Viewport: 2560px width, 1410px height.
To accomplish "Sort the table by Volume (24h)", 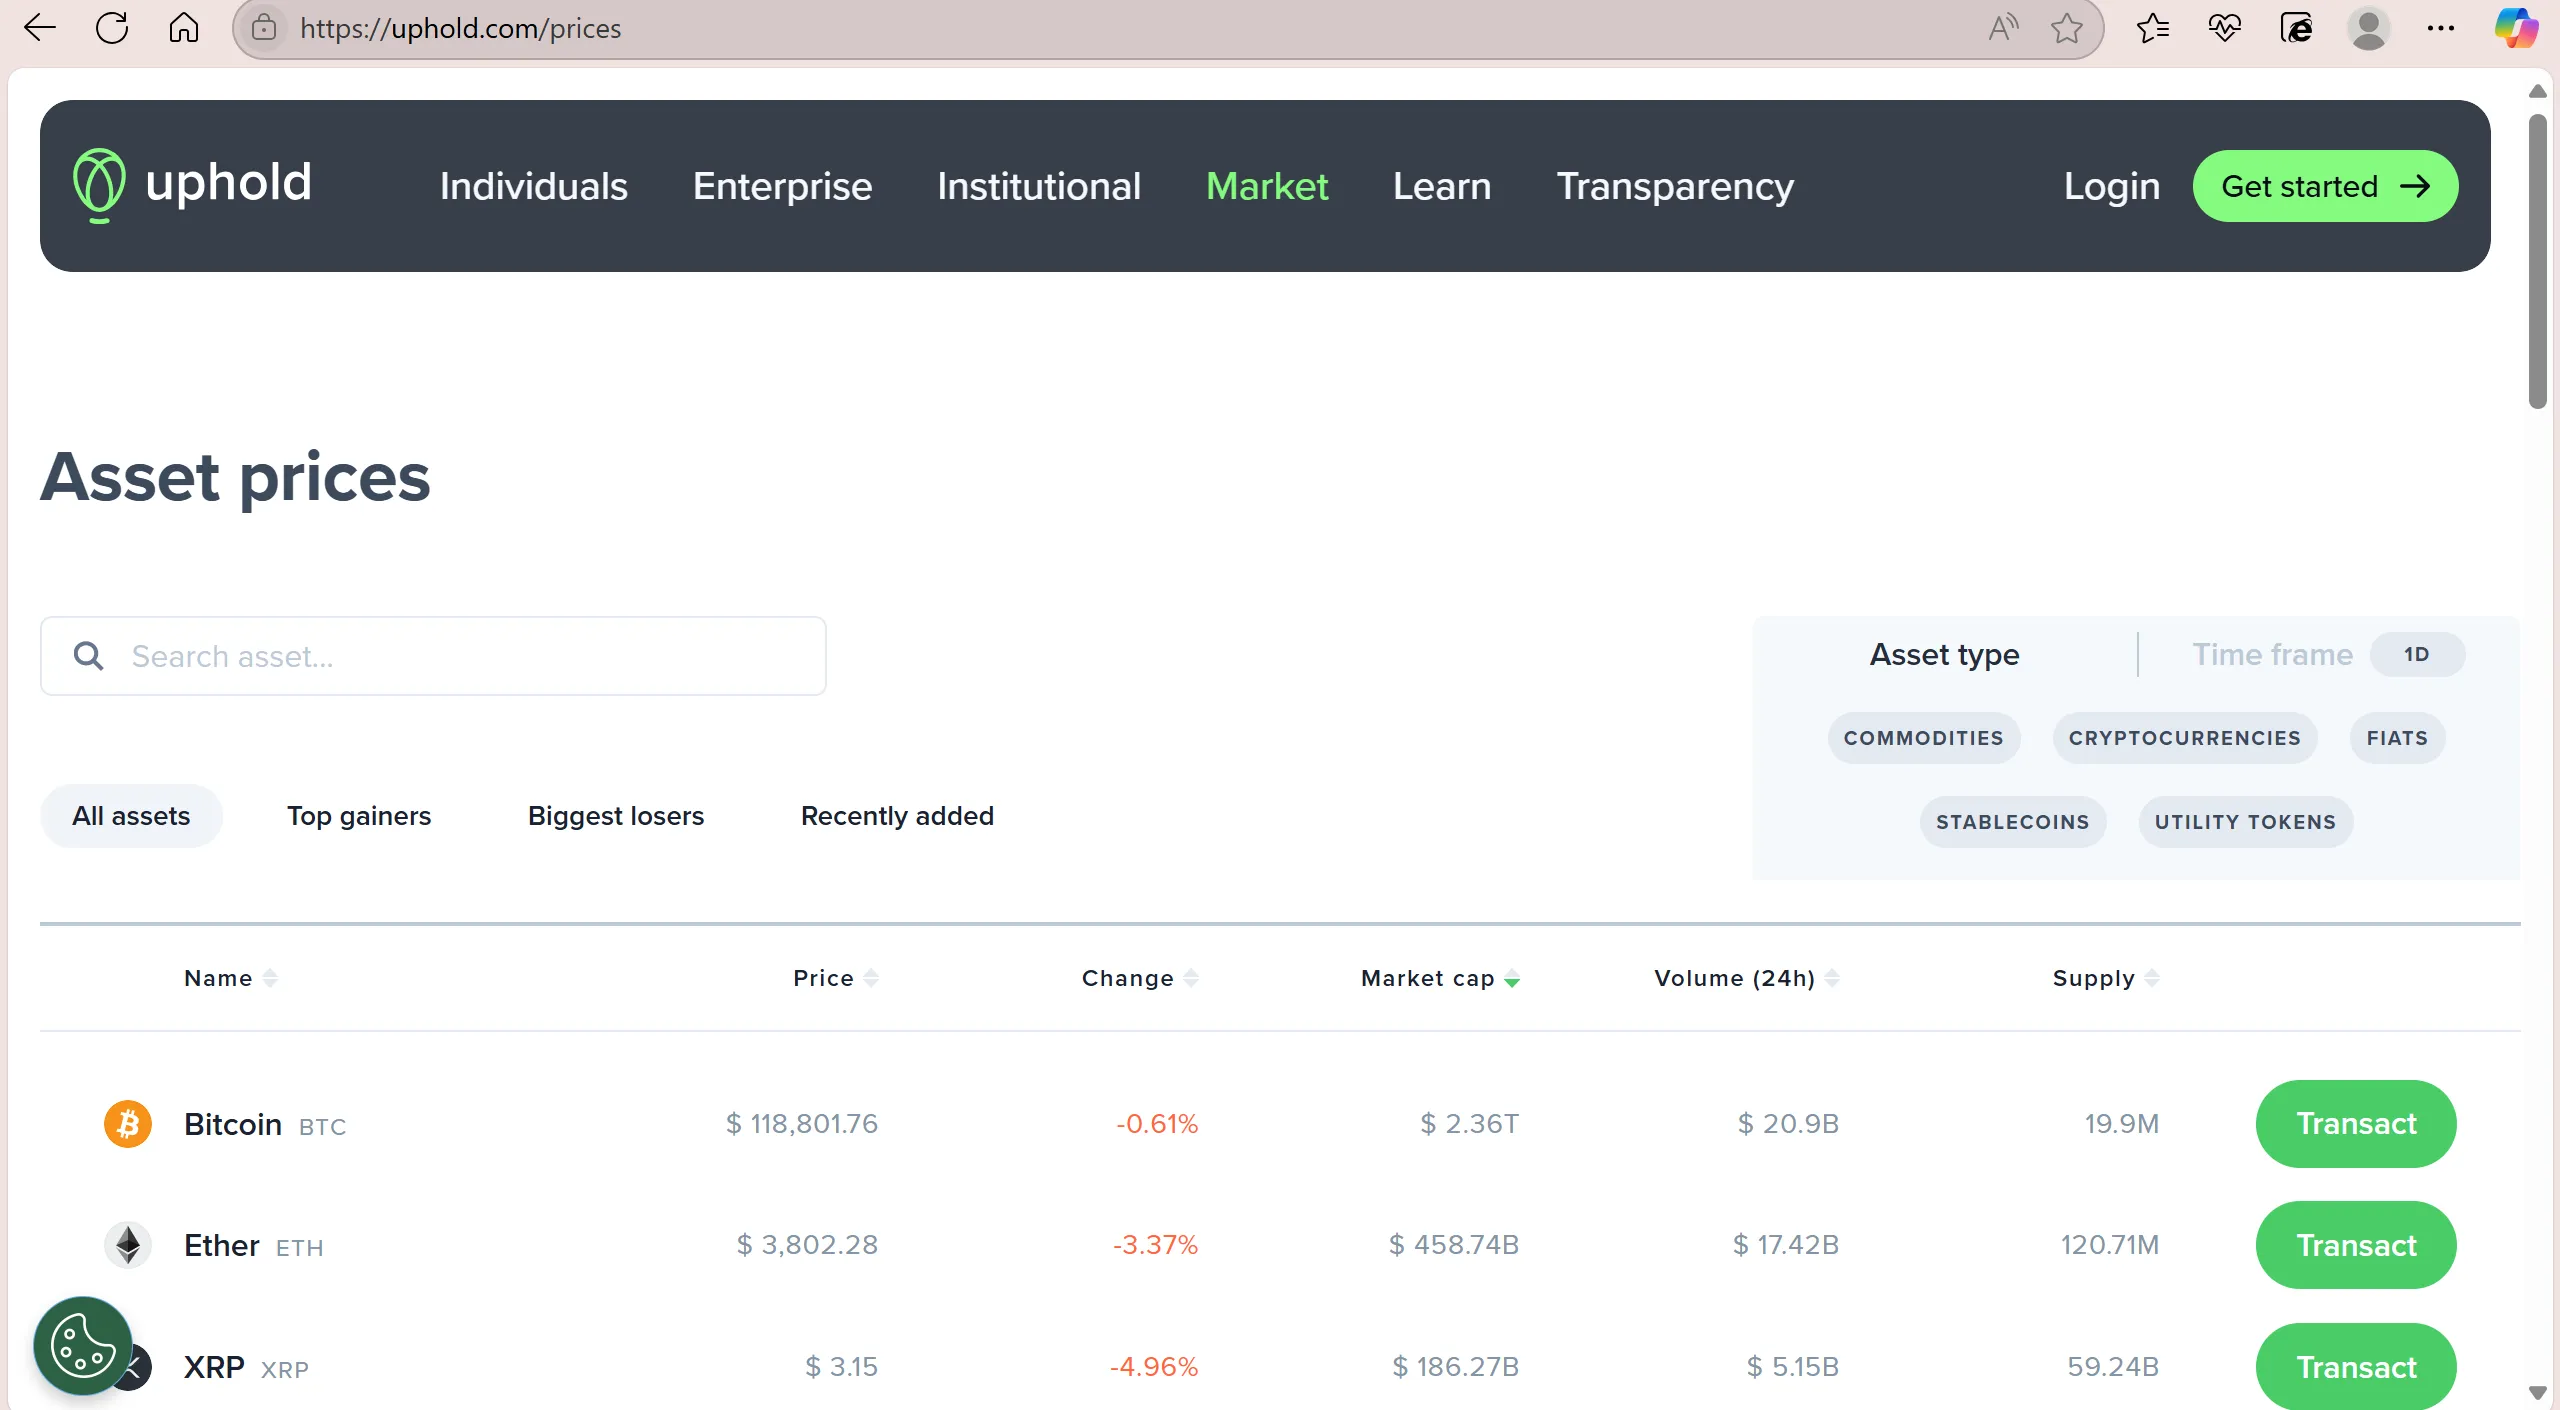I will click(1747, 978).
